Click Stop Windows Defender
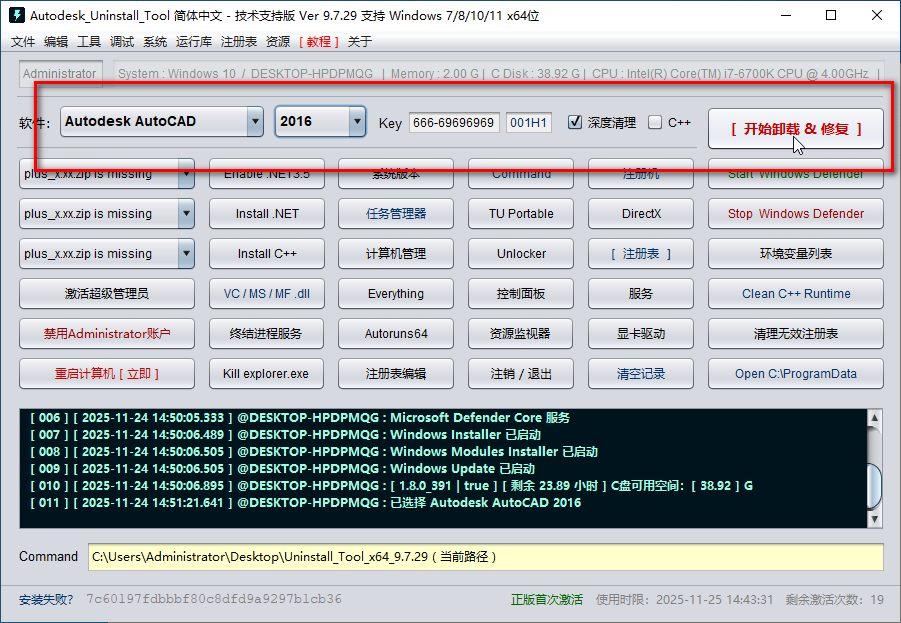This screenshot has width=901, height=623. click(x=796, y=214)
